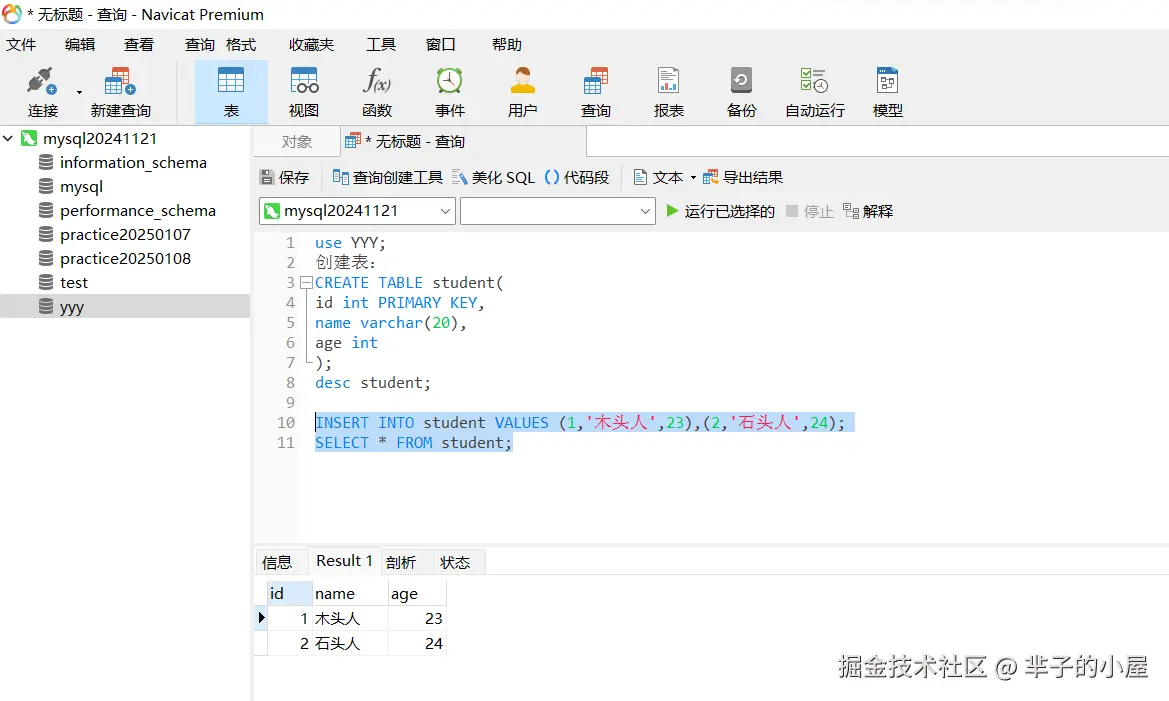The height and width of the screenshot is (701, 1169).
Task: Select the 木头人 name cell
Action: tap(350, 618)
